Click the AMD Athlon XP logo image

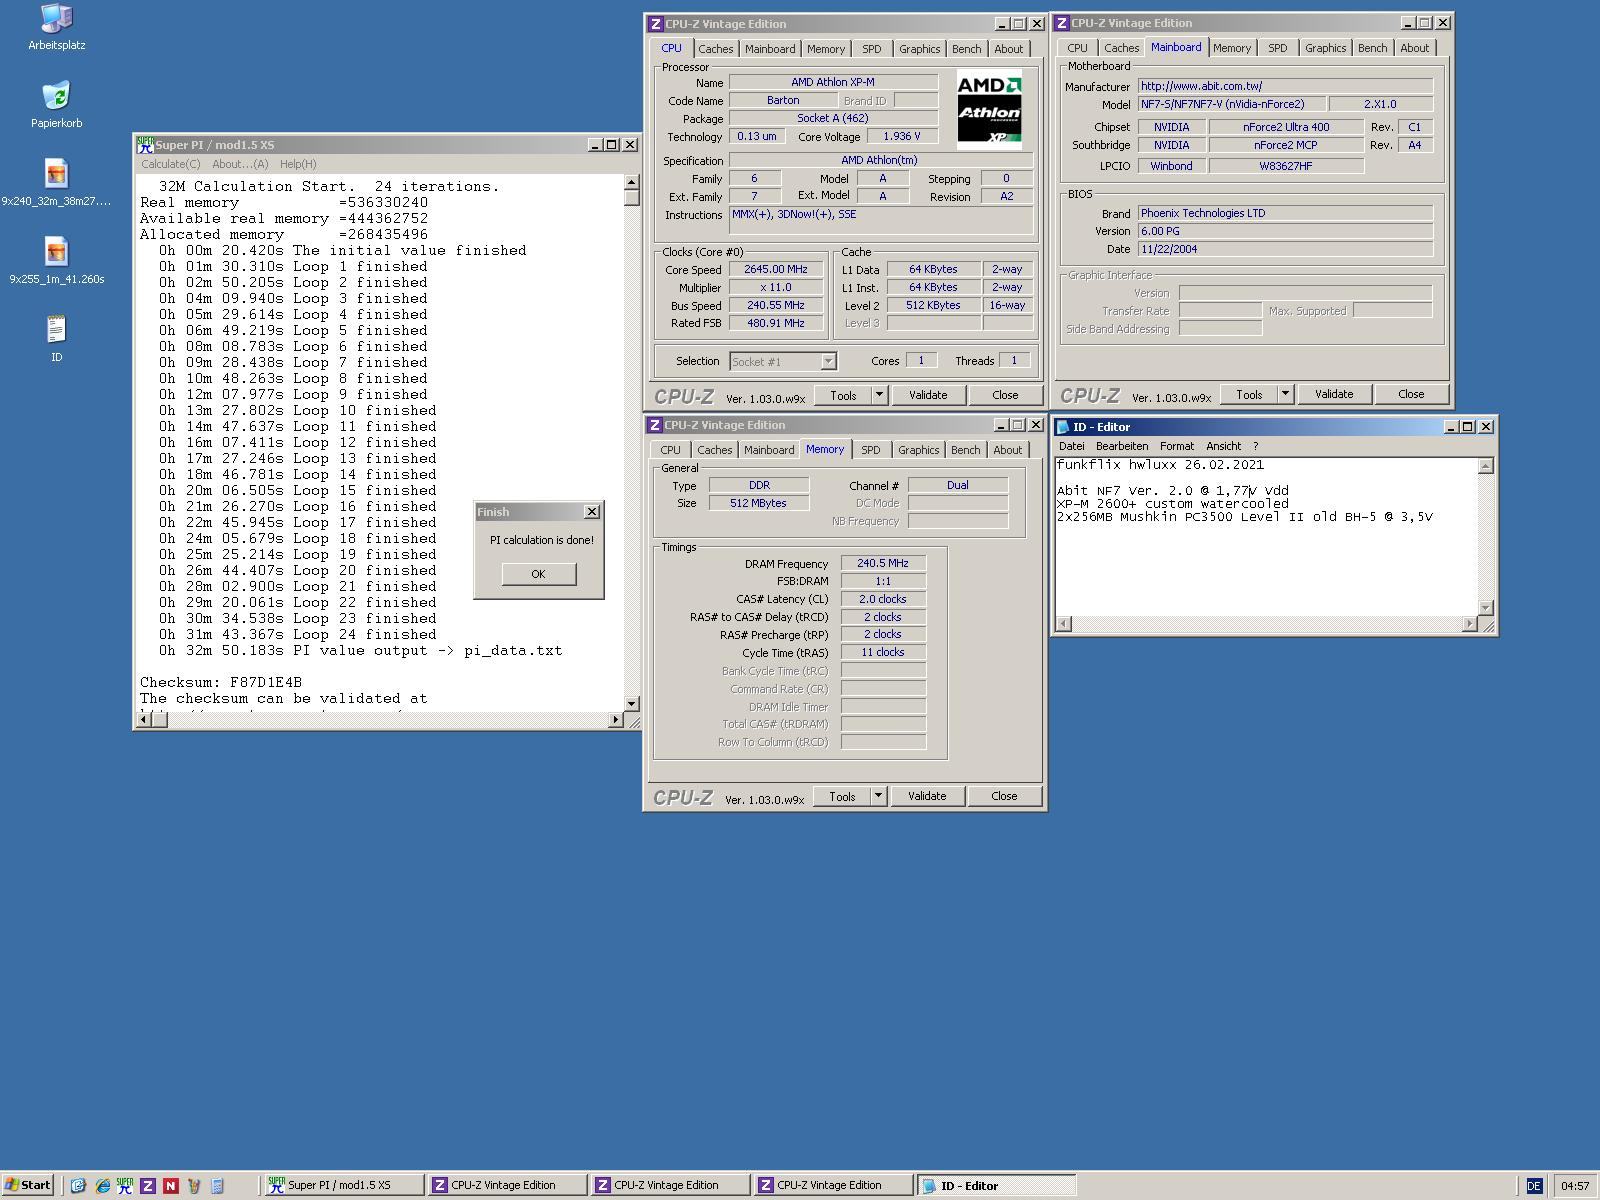tap(989, 109)
